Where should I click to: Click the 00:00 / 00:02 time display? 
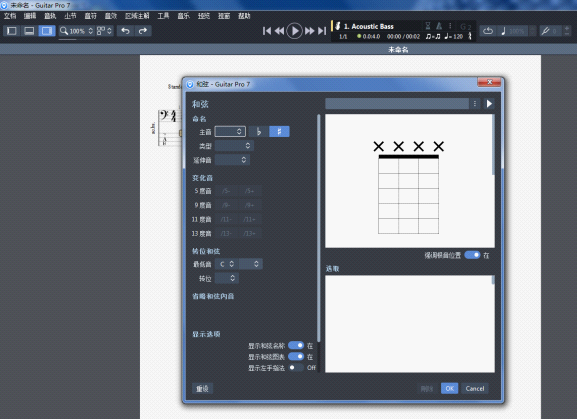click(403, 36)
